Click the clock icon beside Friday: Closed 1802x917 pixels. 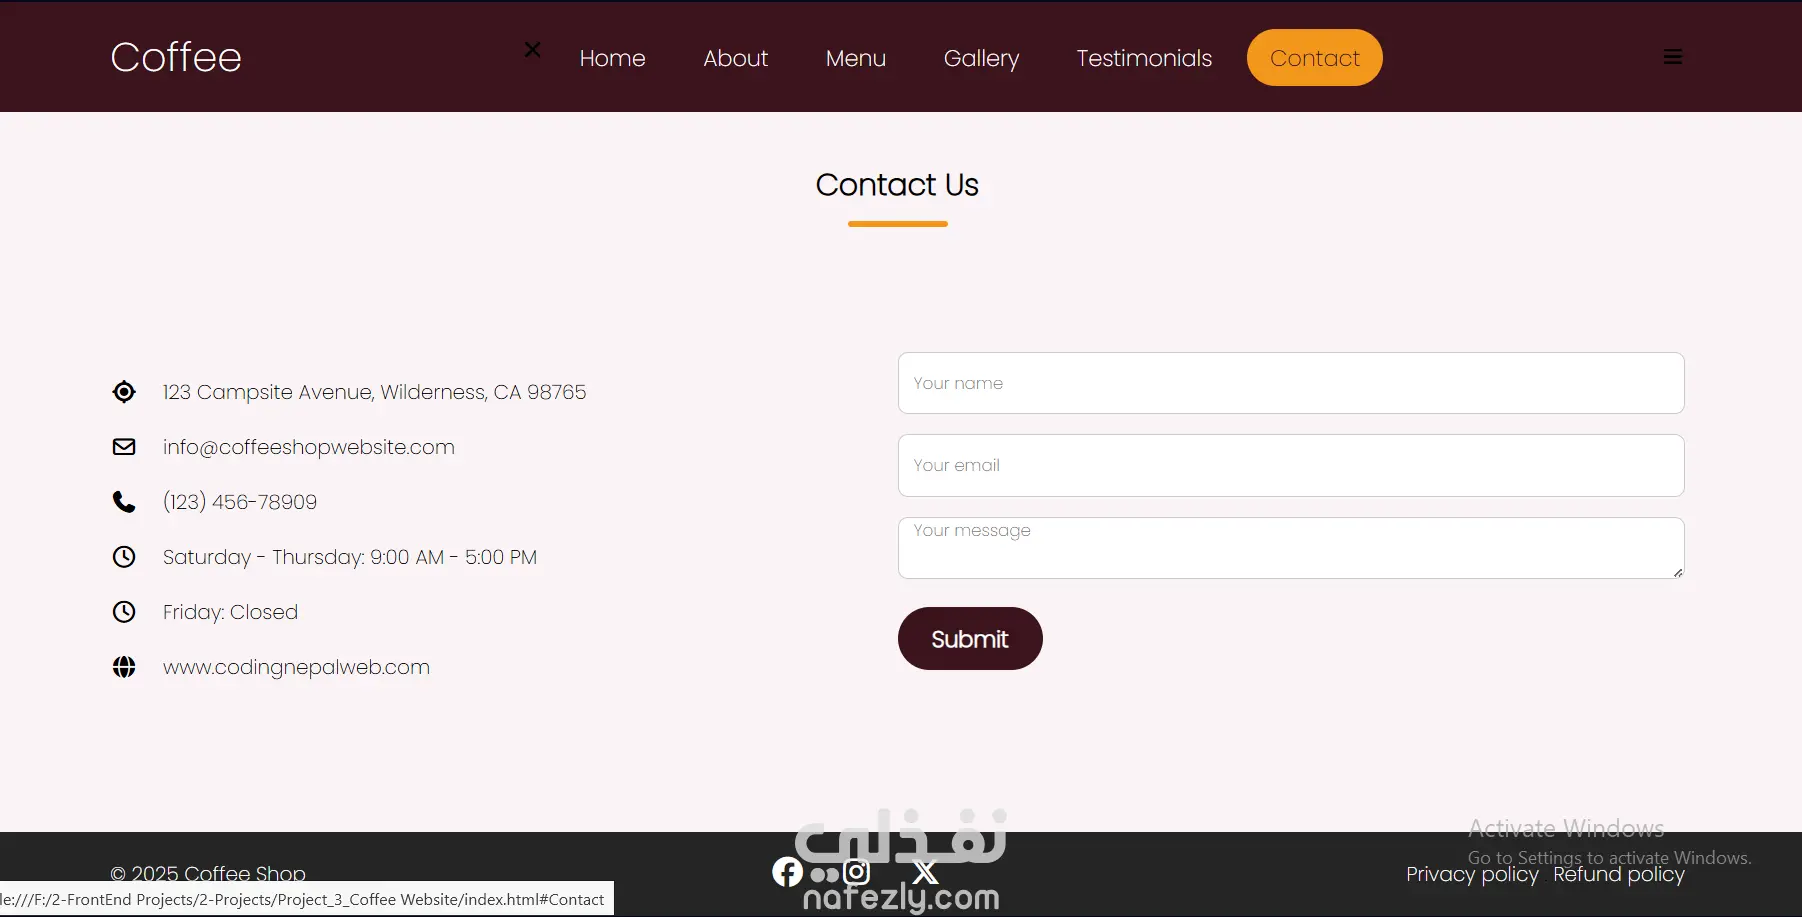[124, 612]
